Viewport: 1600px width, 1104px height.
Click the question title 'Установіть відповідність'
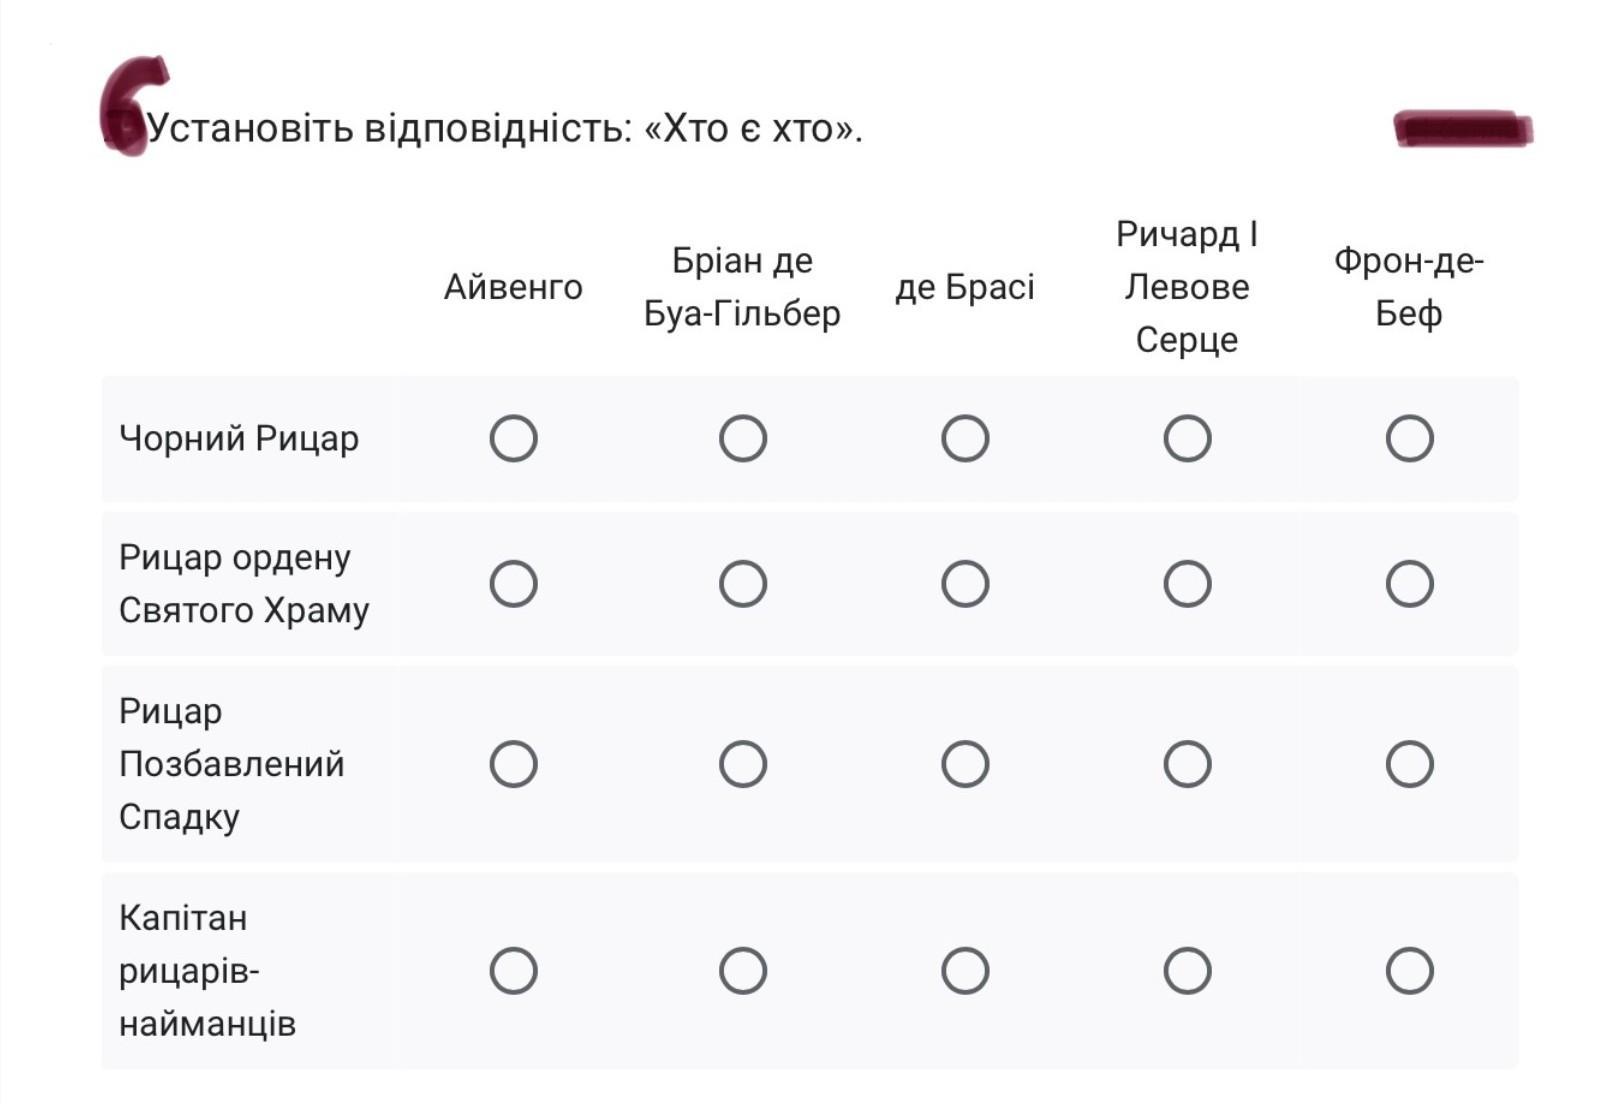point(505,129)
